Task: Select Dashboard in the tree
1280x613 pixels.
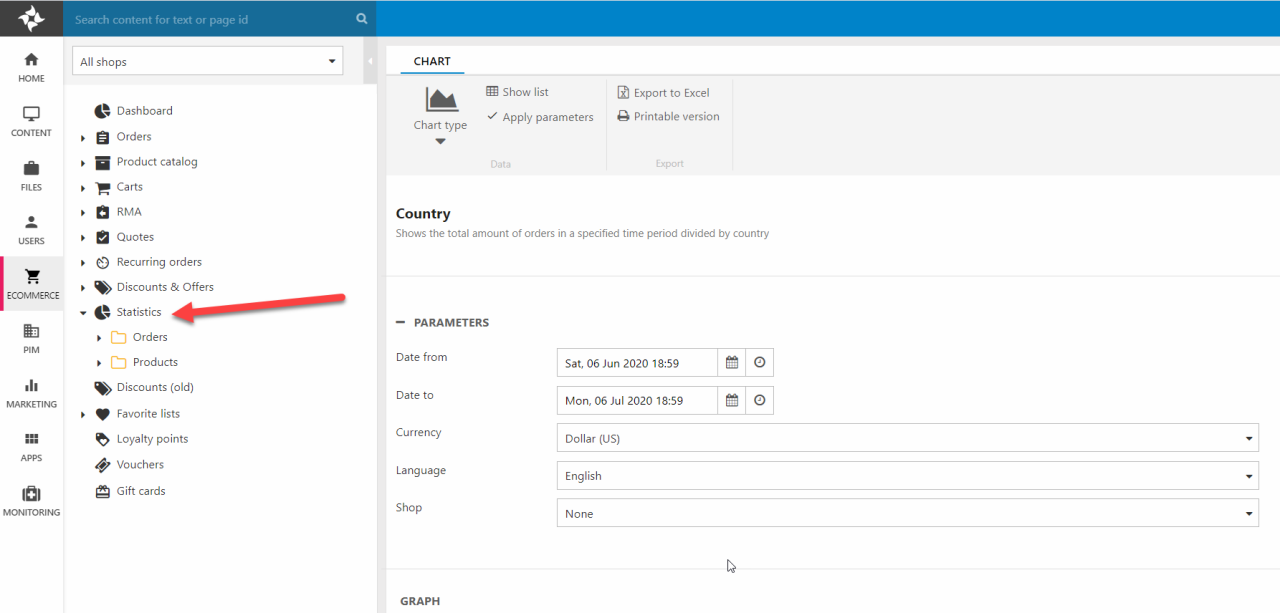Action: [144, 111]
